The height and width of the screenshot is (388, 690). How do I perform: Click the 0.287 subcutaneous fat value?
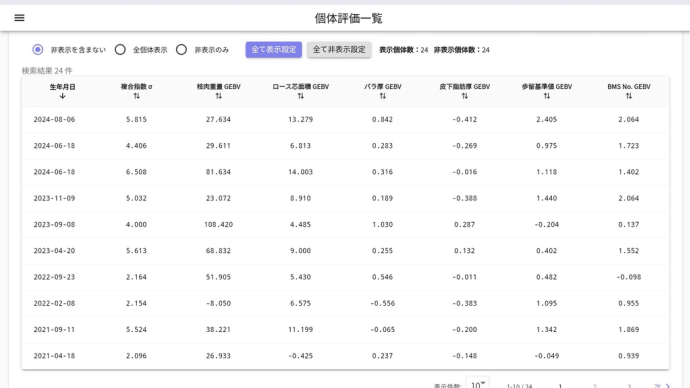465,224
